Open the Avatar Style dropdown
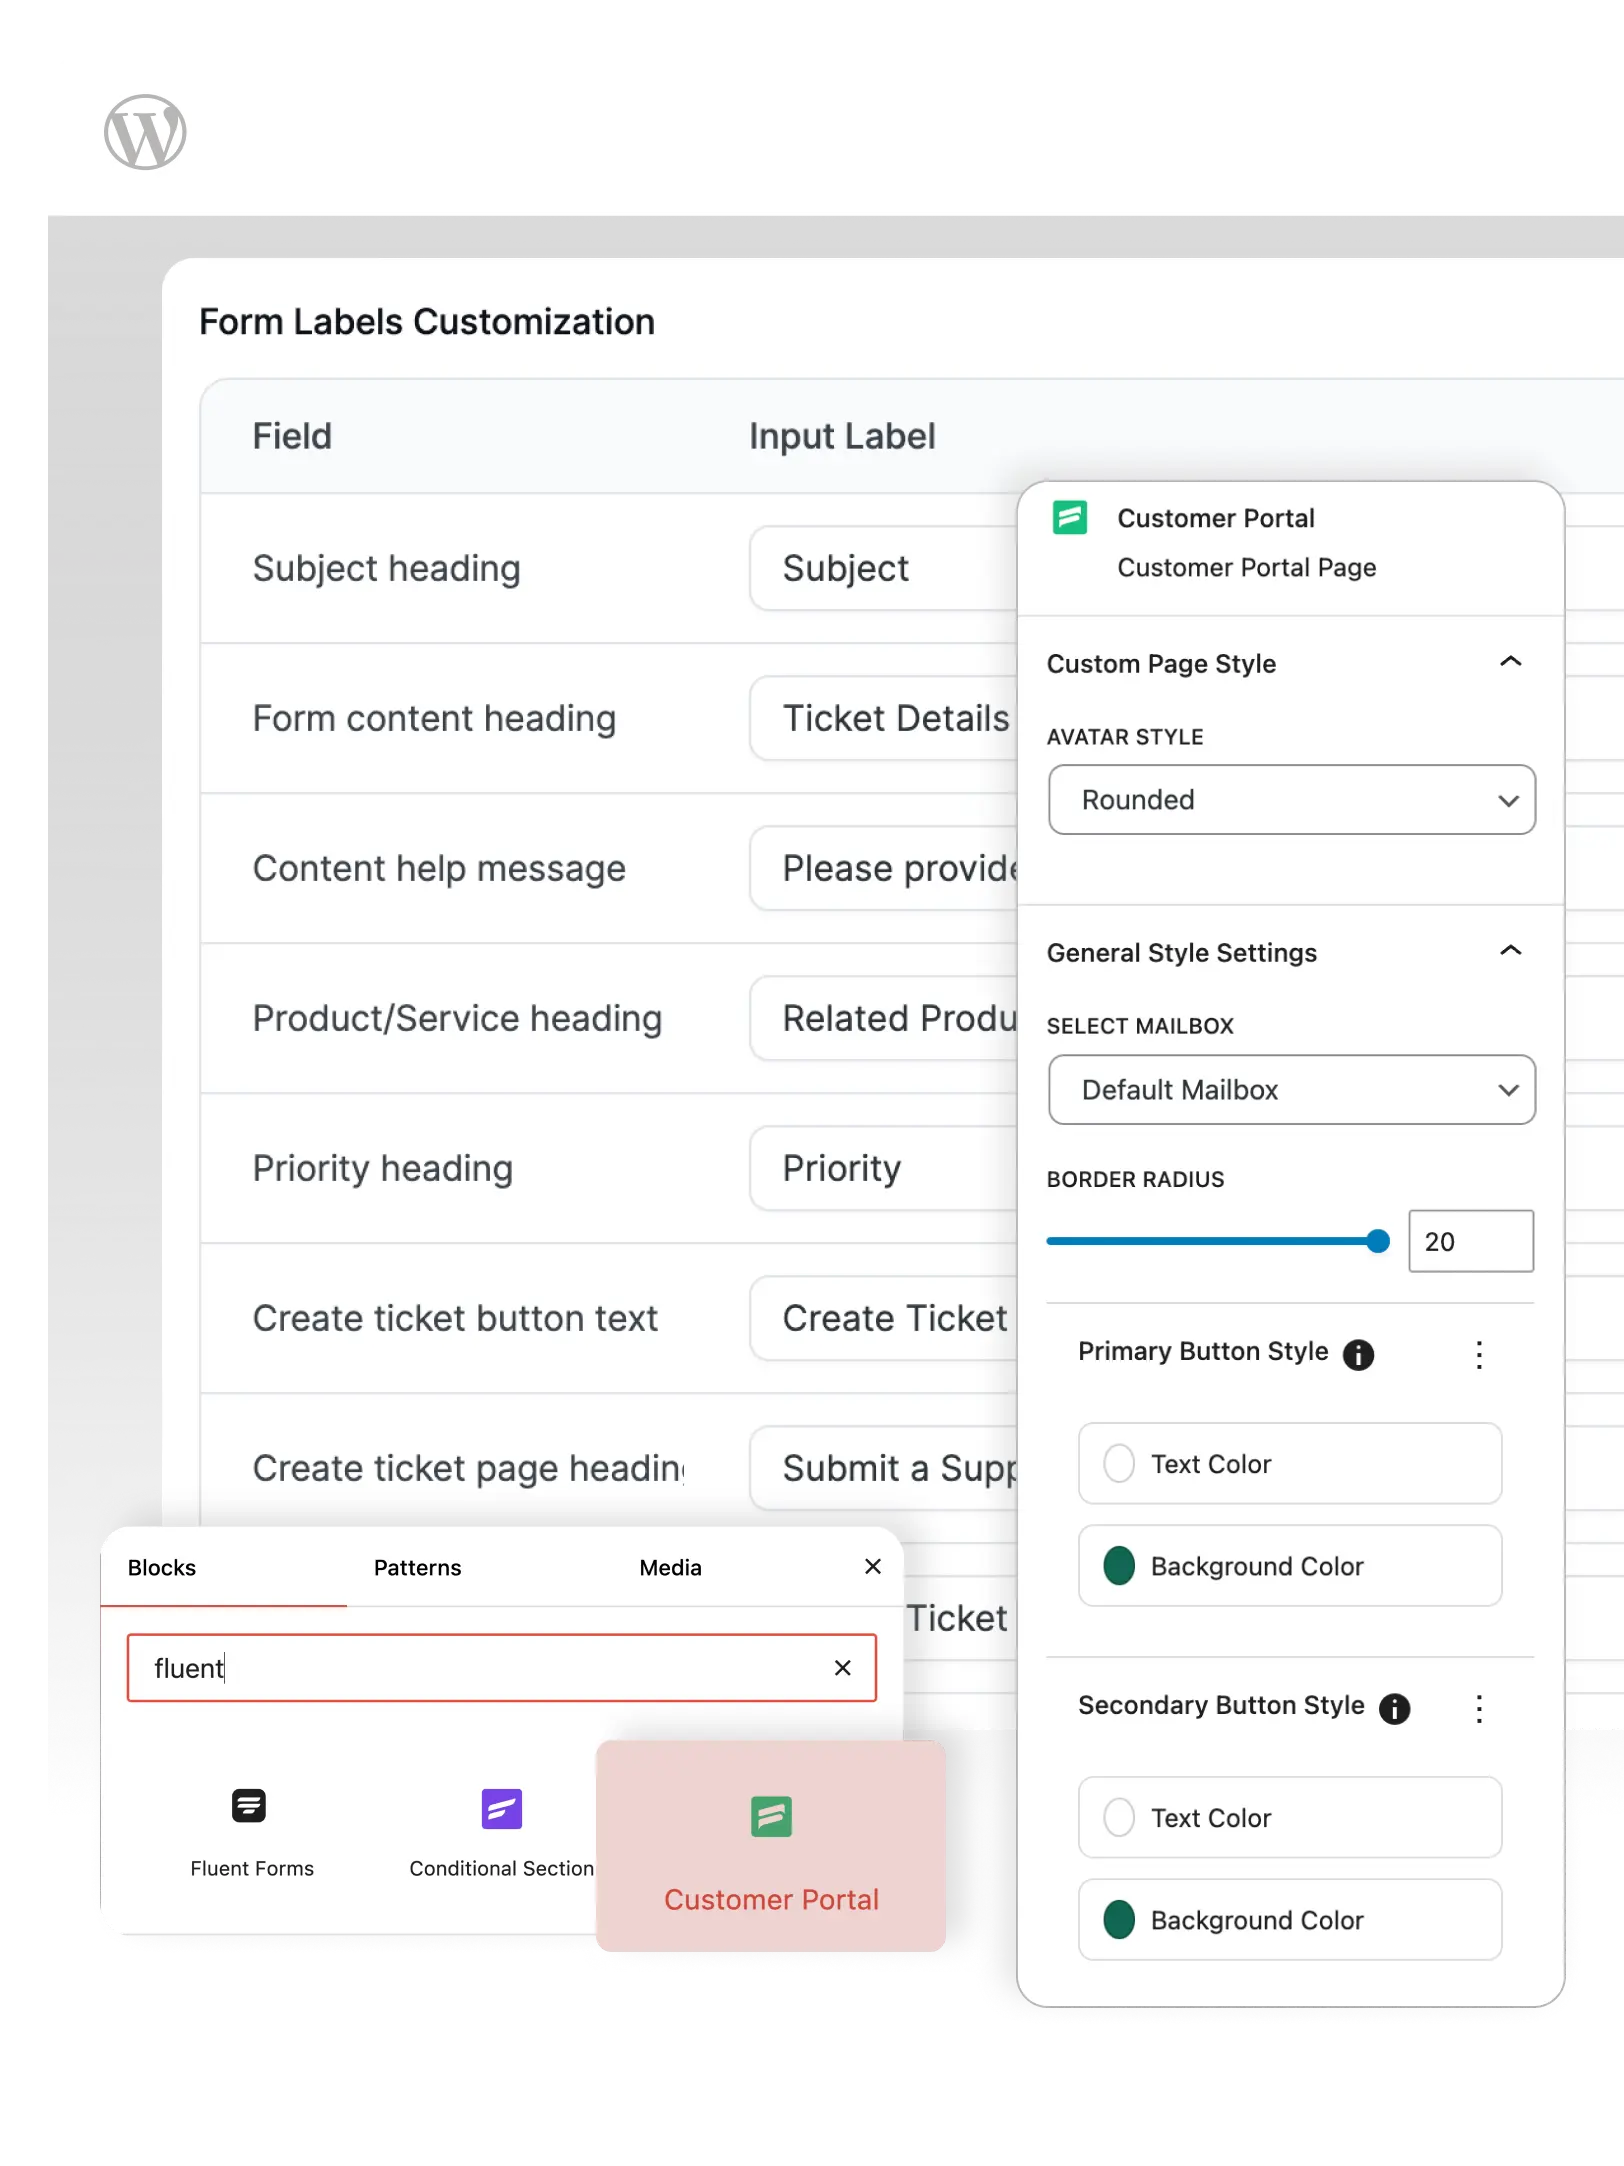Viewport: 1624px width, 2166px height. [1292, 800]
